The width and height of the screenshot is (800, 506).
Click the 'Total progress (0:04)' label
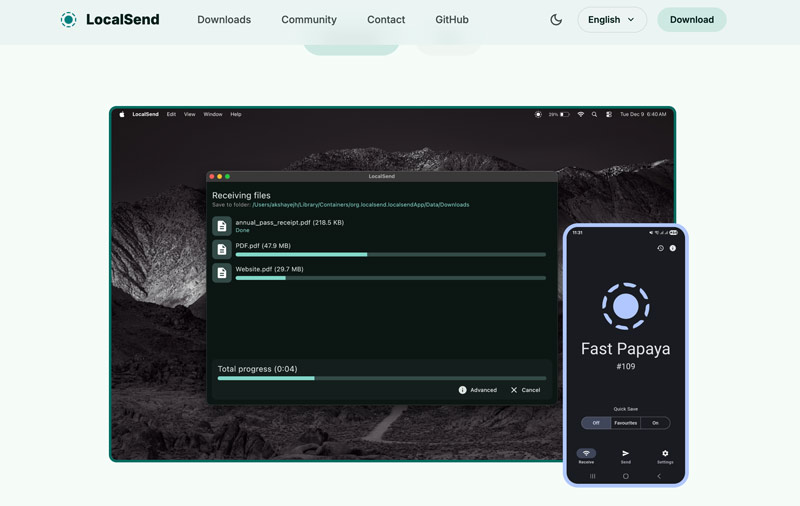tap(257, 369)
